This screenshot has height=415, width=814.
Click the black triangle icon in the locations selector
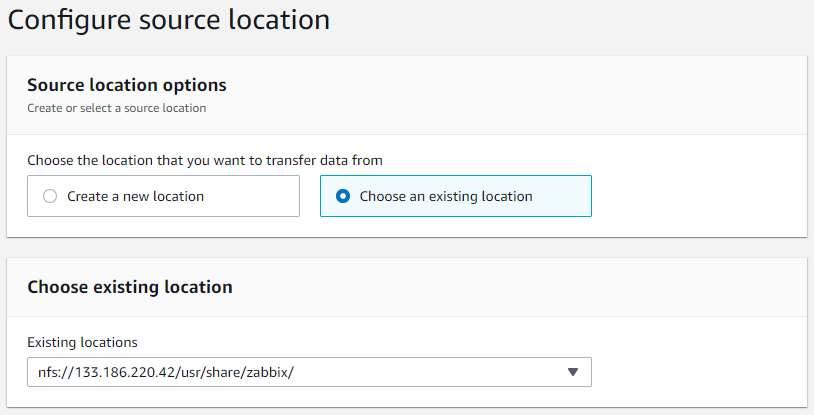tap(573, 372)
